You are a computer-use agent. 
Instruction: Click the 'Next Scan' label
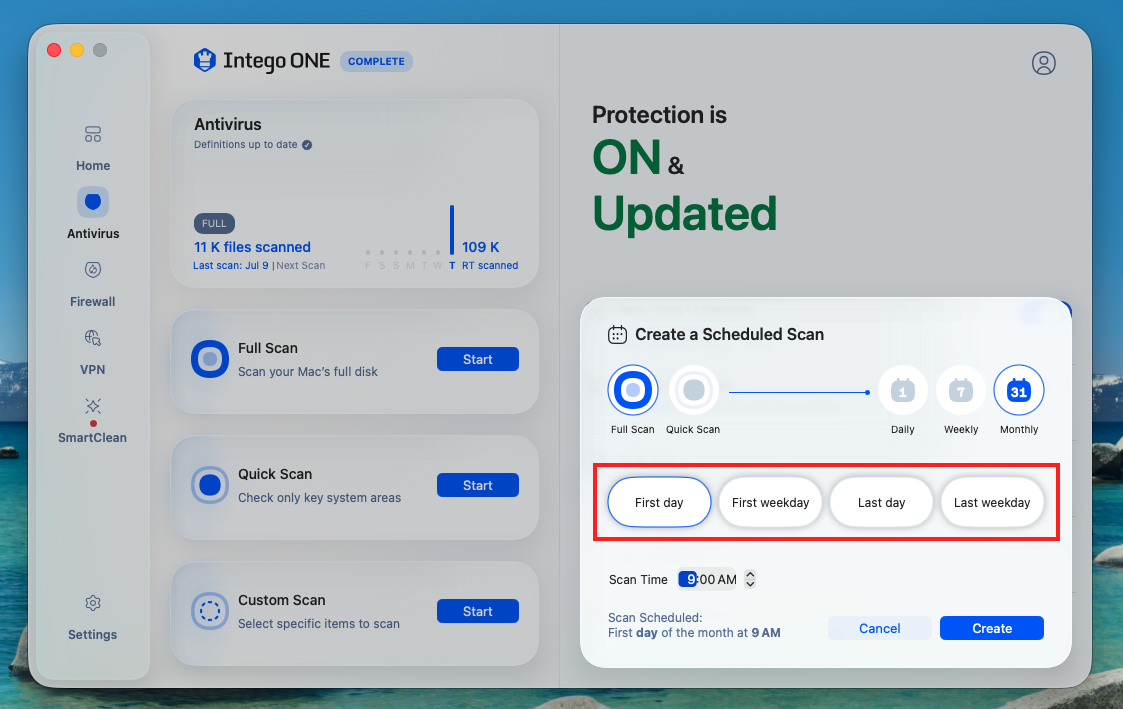(301, 266)
